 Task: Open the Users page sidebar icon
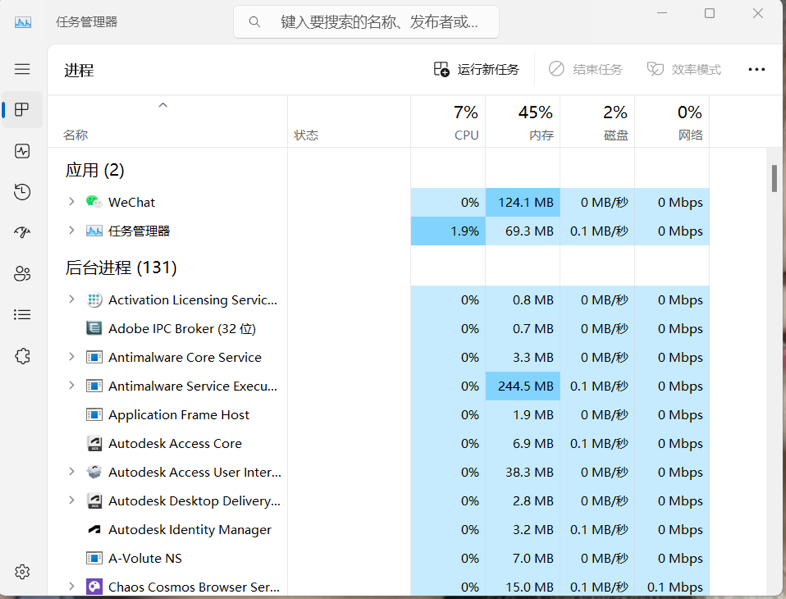pyautogui.click(x=22, y=273)
